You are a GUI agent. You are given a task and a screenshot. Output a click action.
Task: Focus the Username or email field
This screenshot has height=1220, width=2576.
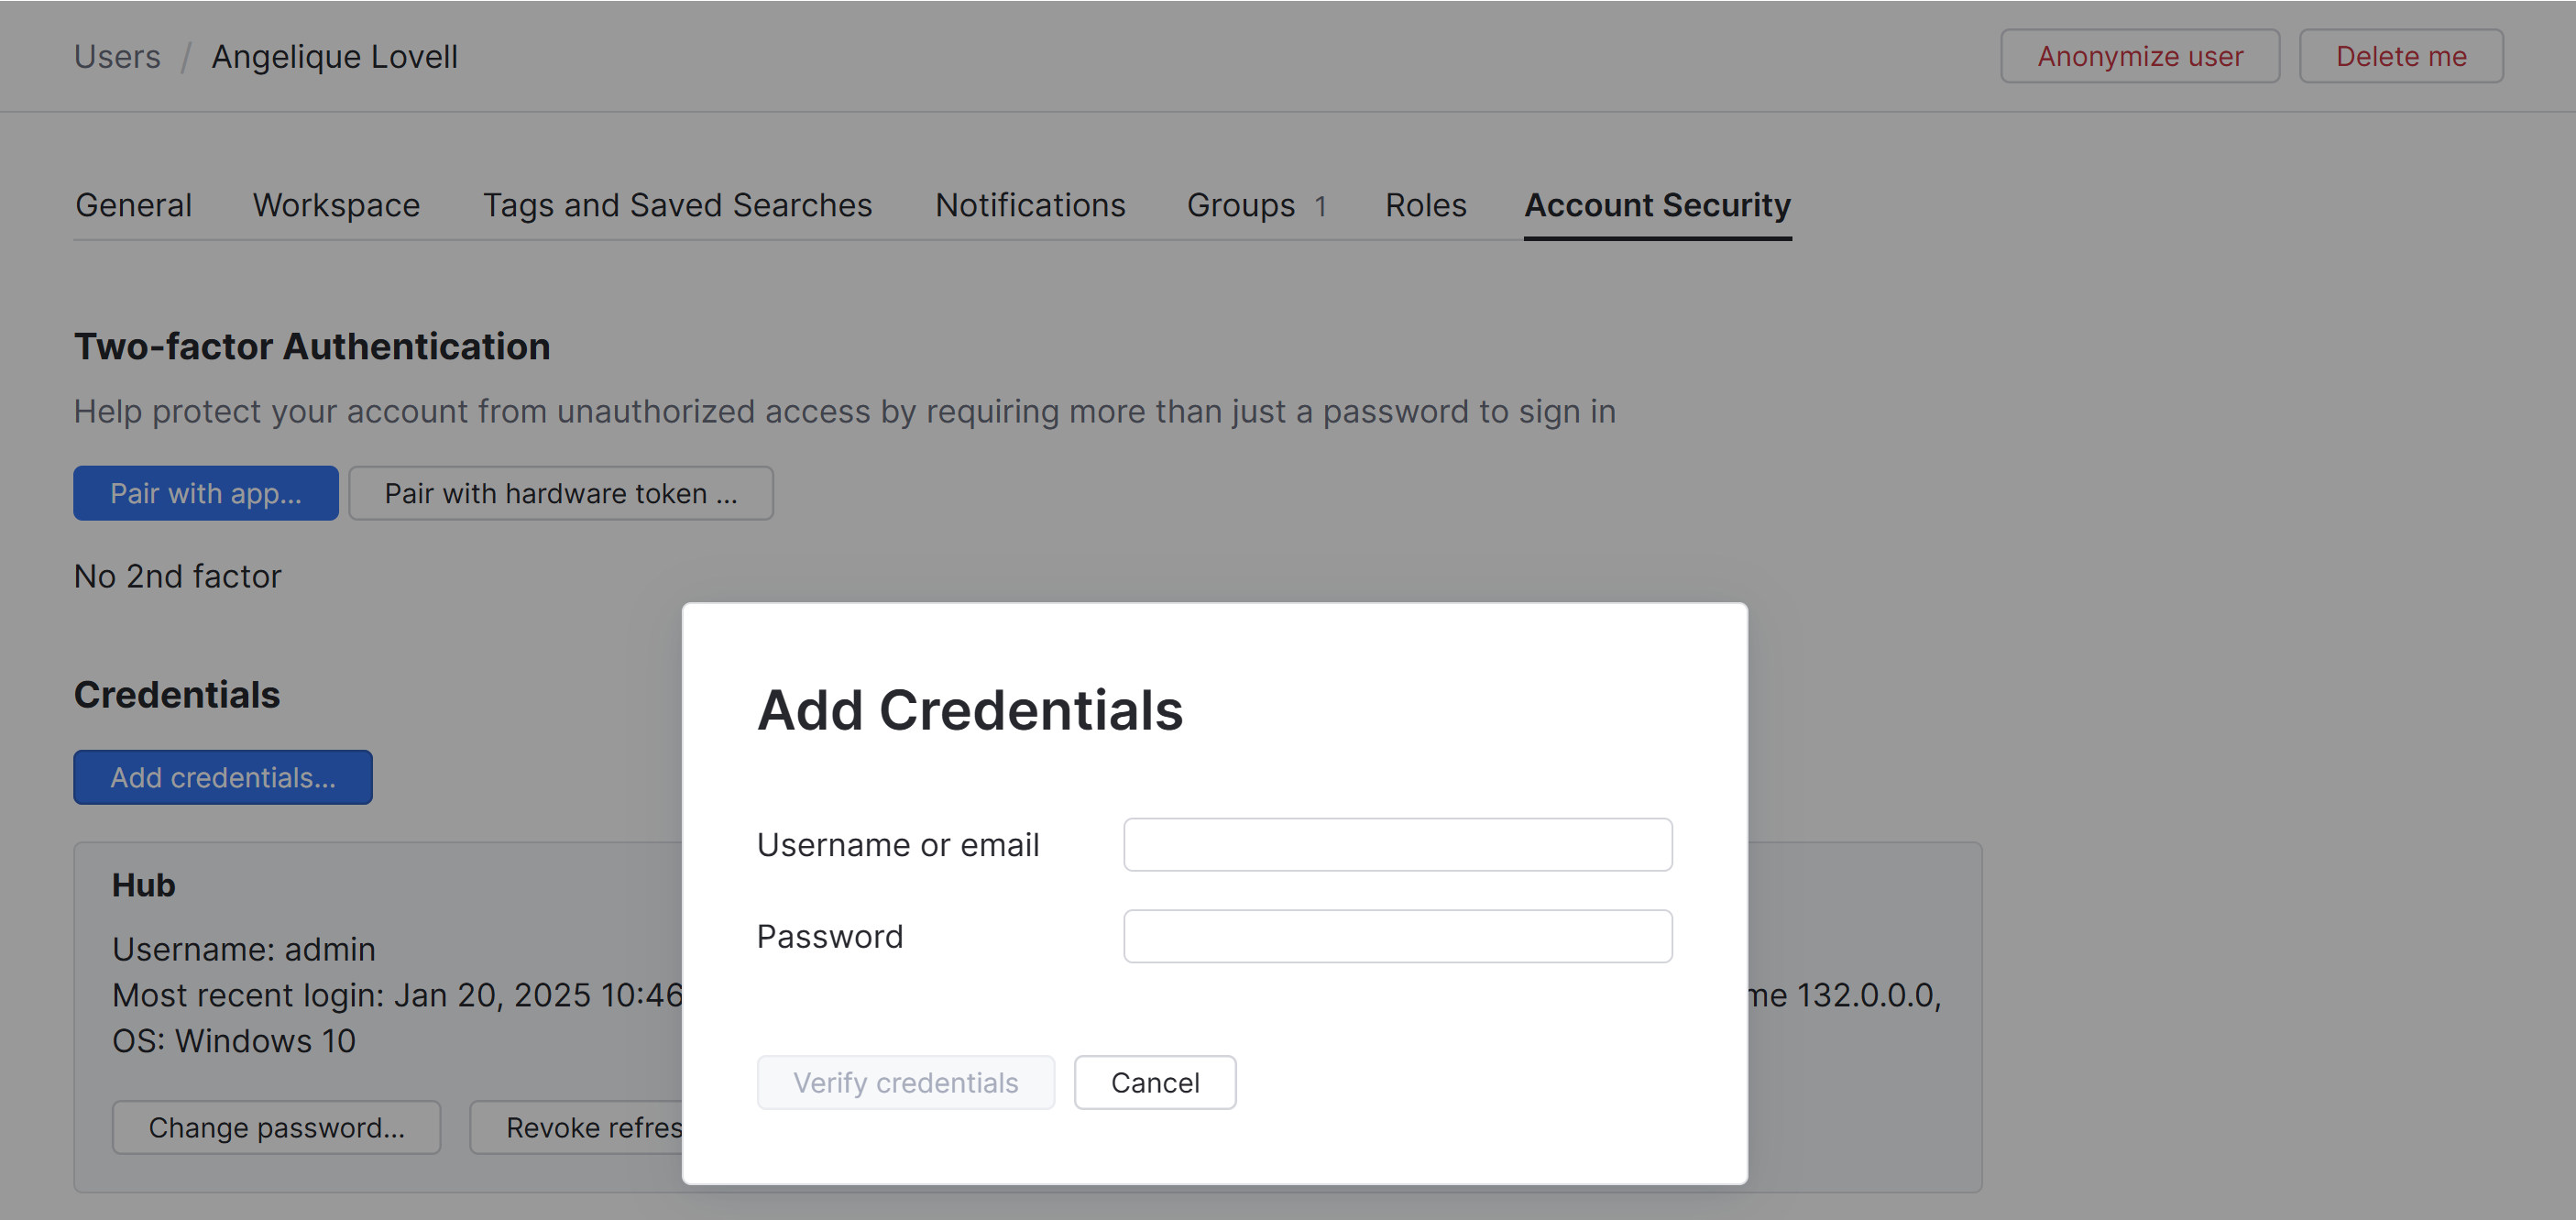click(x=1397, y=844)
